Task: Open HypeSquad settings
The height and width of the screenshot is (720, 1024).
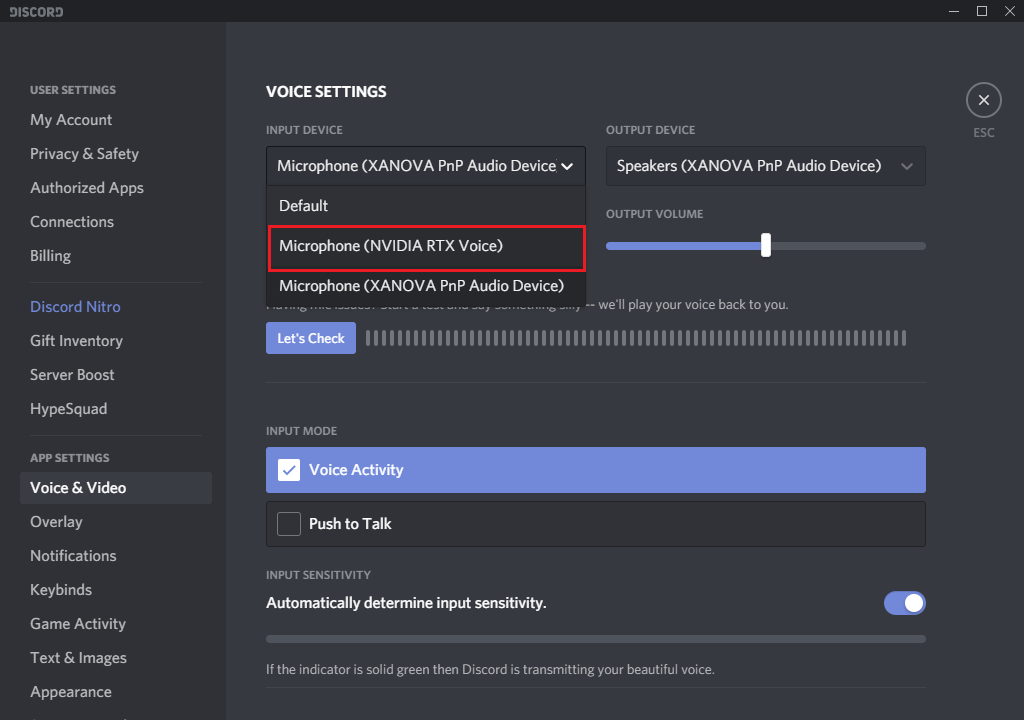Action: click(x=69, y=408)
